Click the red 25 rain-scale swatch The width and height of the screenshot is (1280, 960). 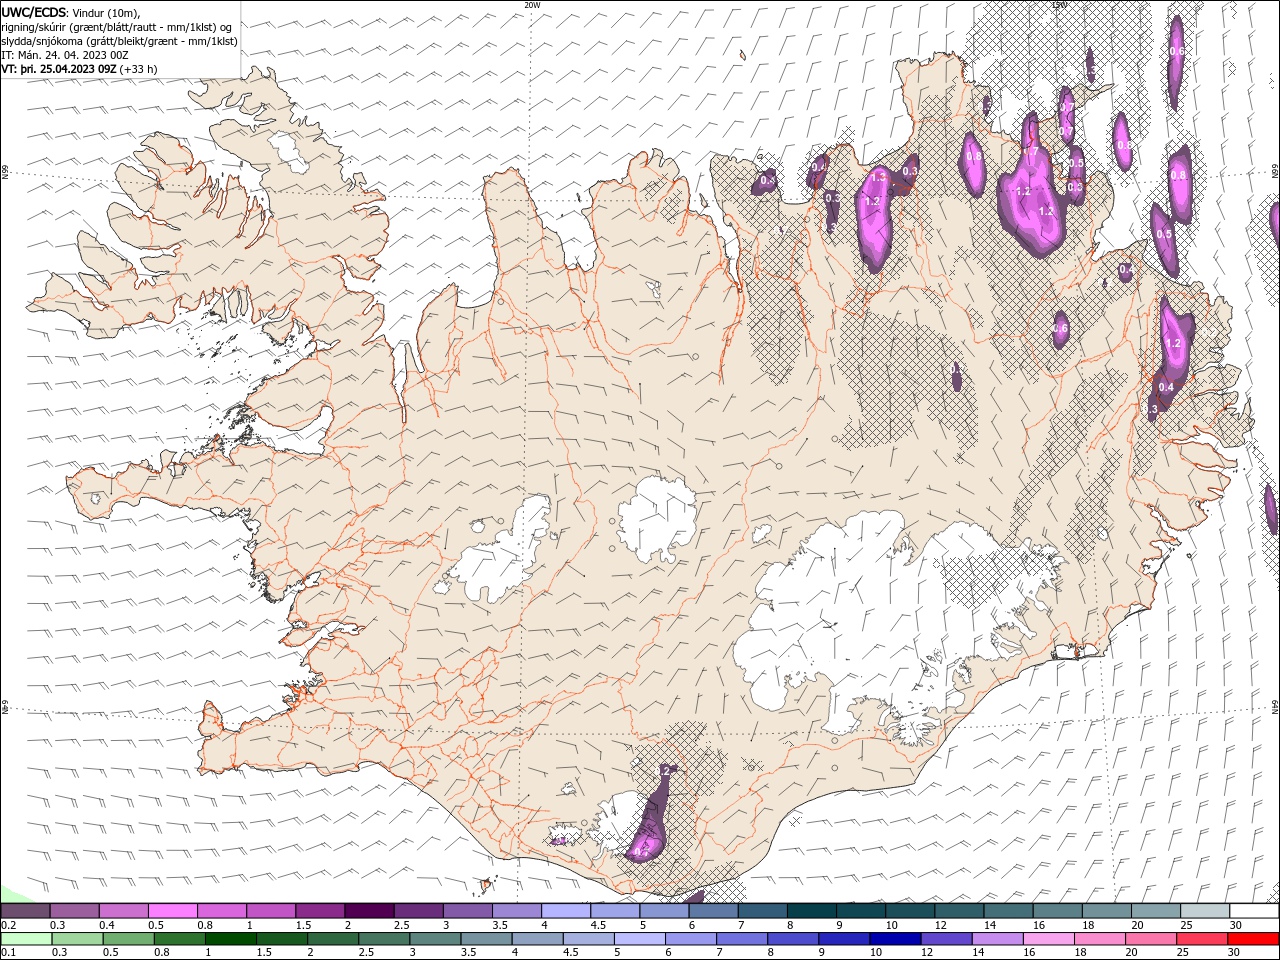[x=1202, y=939]
